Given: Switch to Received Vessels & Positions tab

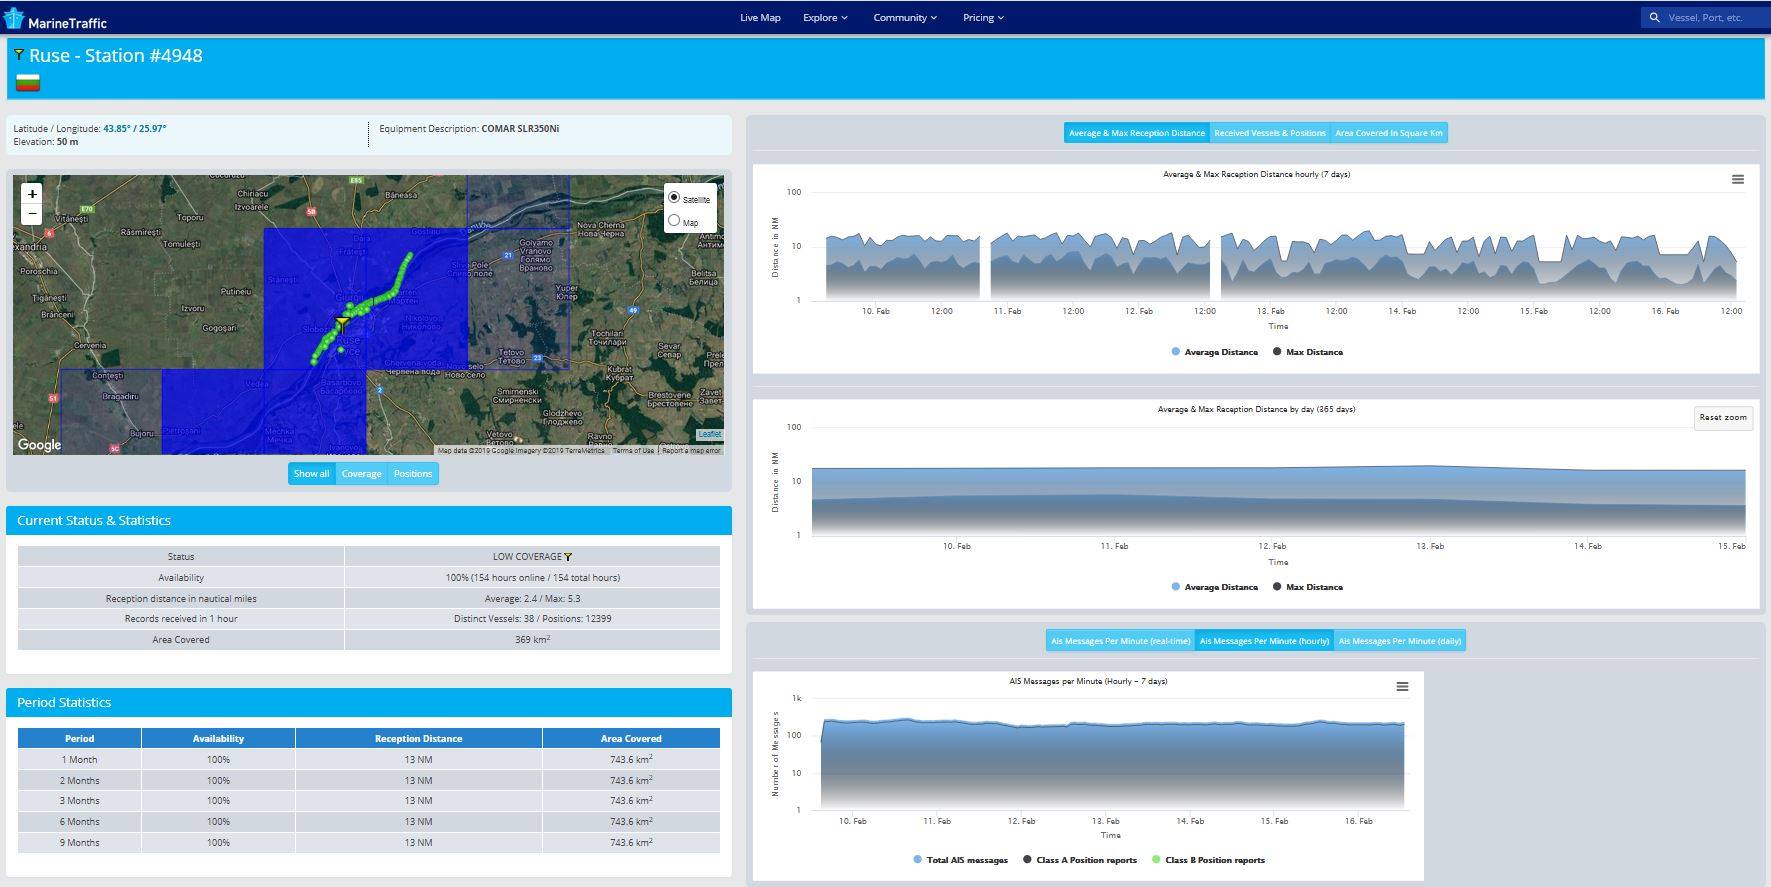Looking at the screenshot, I should [1269, 133].
